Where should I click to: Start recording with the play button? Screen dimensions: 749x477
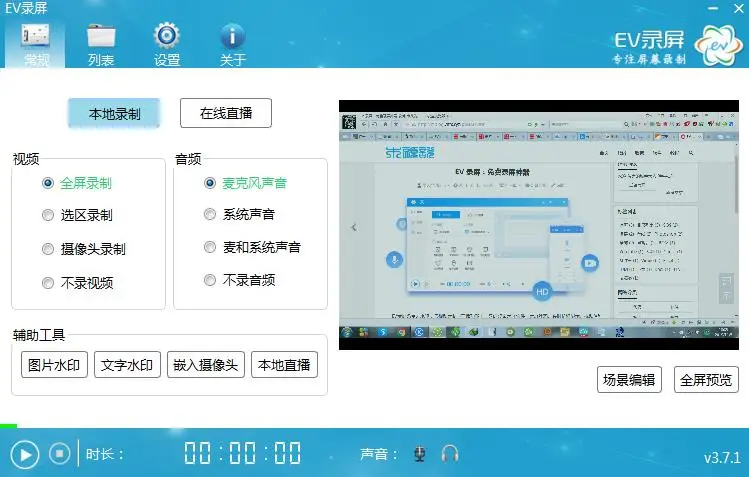[25, 455]
